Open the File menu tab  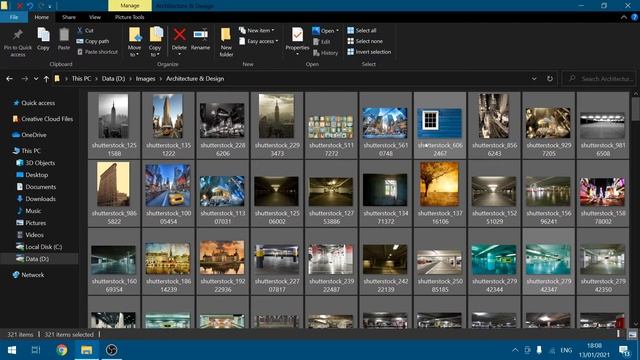pos(14,17)
